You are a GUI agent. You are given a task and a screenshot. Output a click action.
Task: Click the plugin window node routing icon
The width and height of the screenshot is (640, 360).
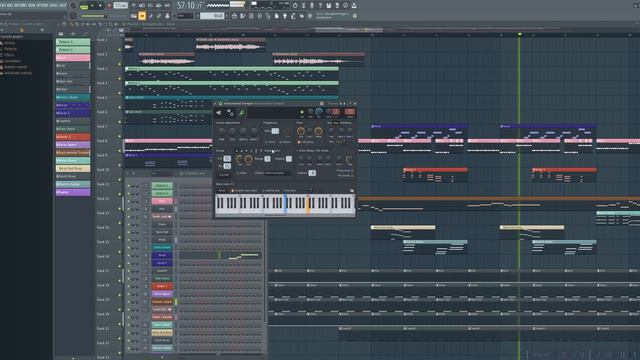pyautogui.click(x=230, y=113)
